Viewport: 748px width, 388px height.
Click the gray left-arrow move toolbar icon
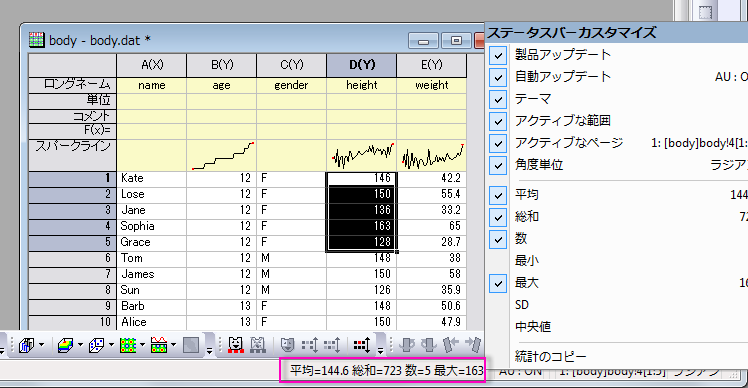(x=450, y=345)
